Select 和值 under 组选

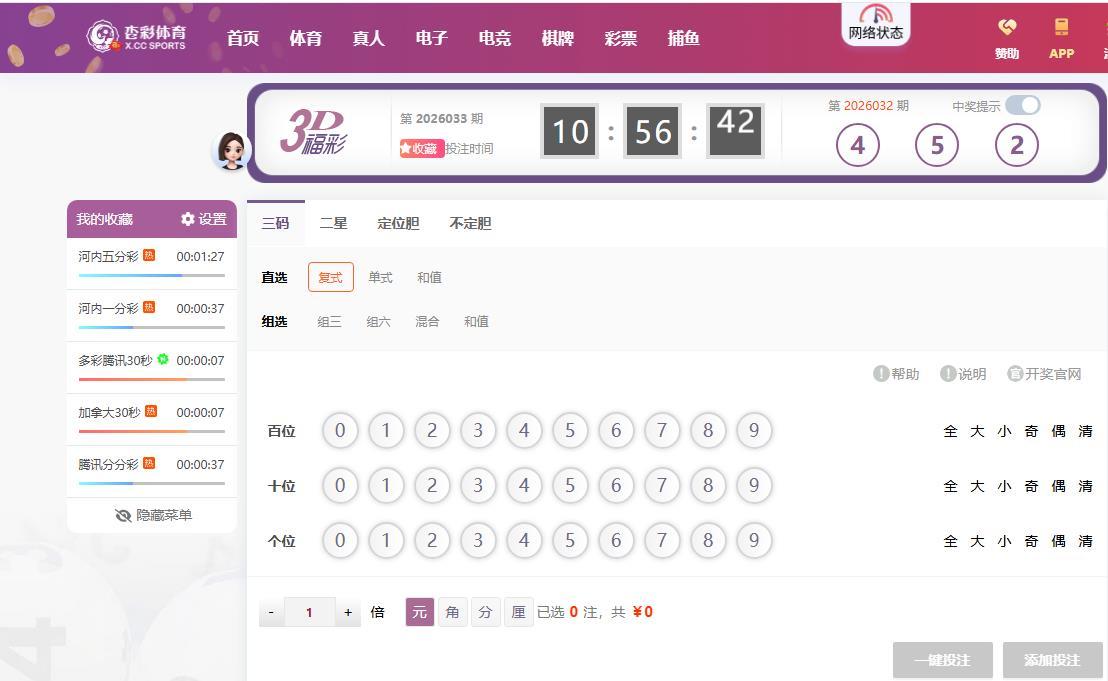pos(476,321)
